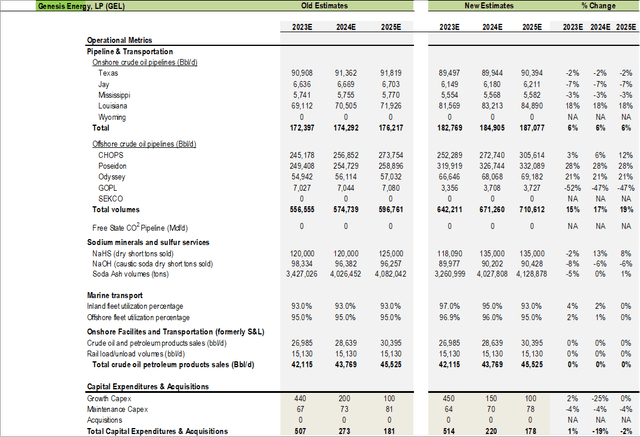
Task: Select Total crude oil petroleum products sales label
Action: 173,364
